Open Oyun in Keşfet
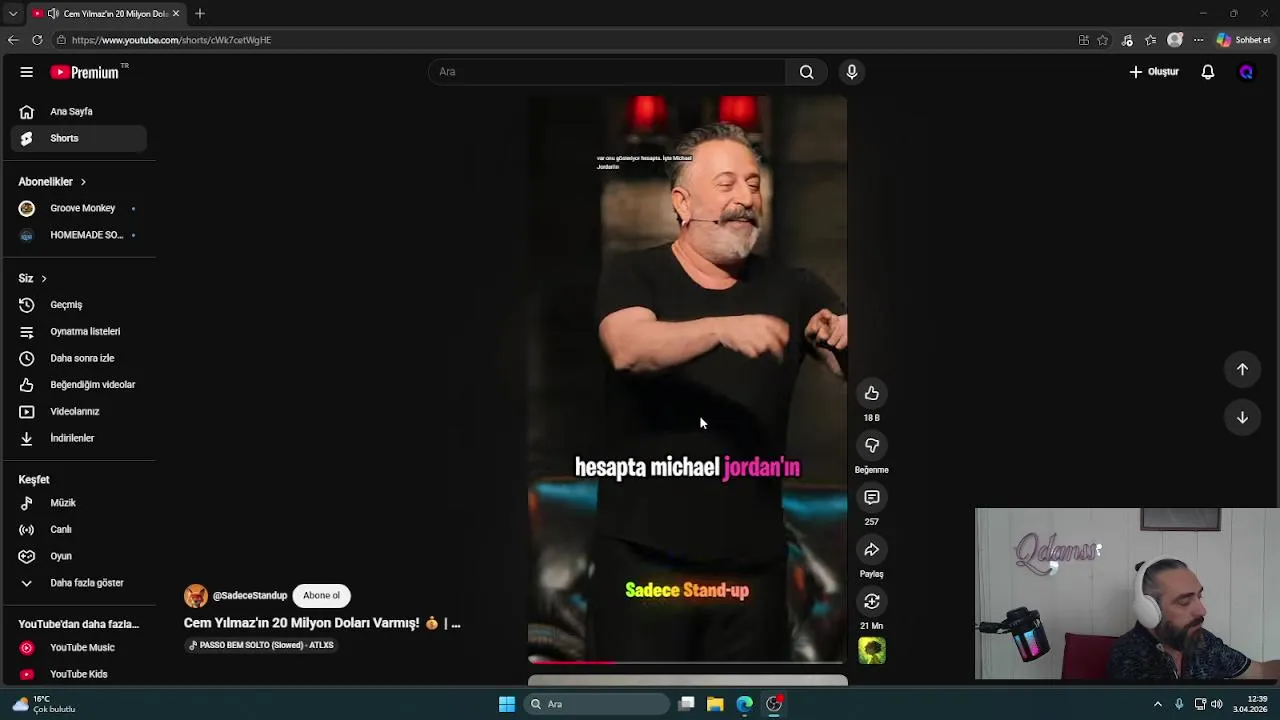Screen dimensions: 1280x720 coord(78,556)
